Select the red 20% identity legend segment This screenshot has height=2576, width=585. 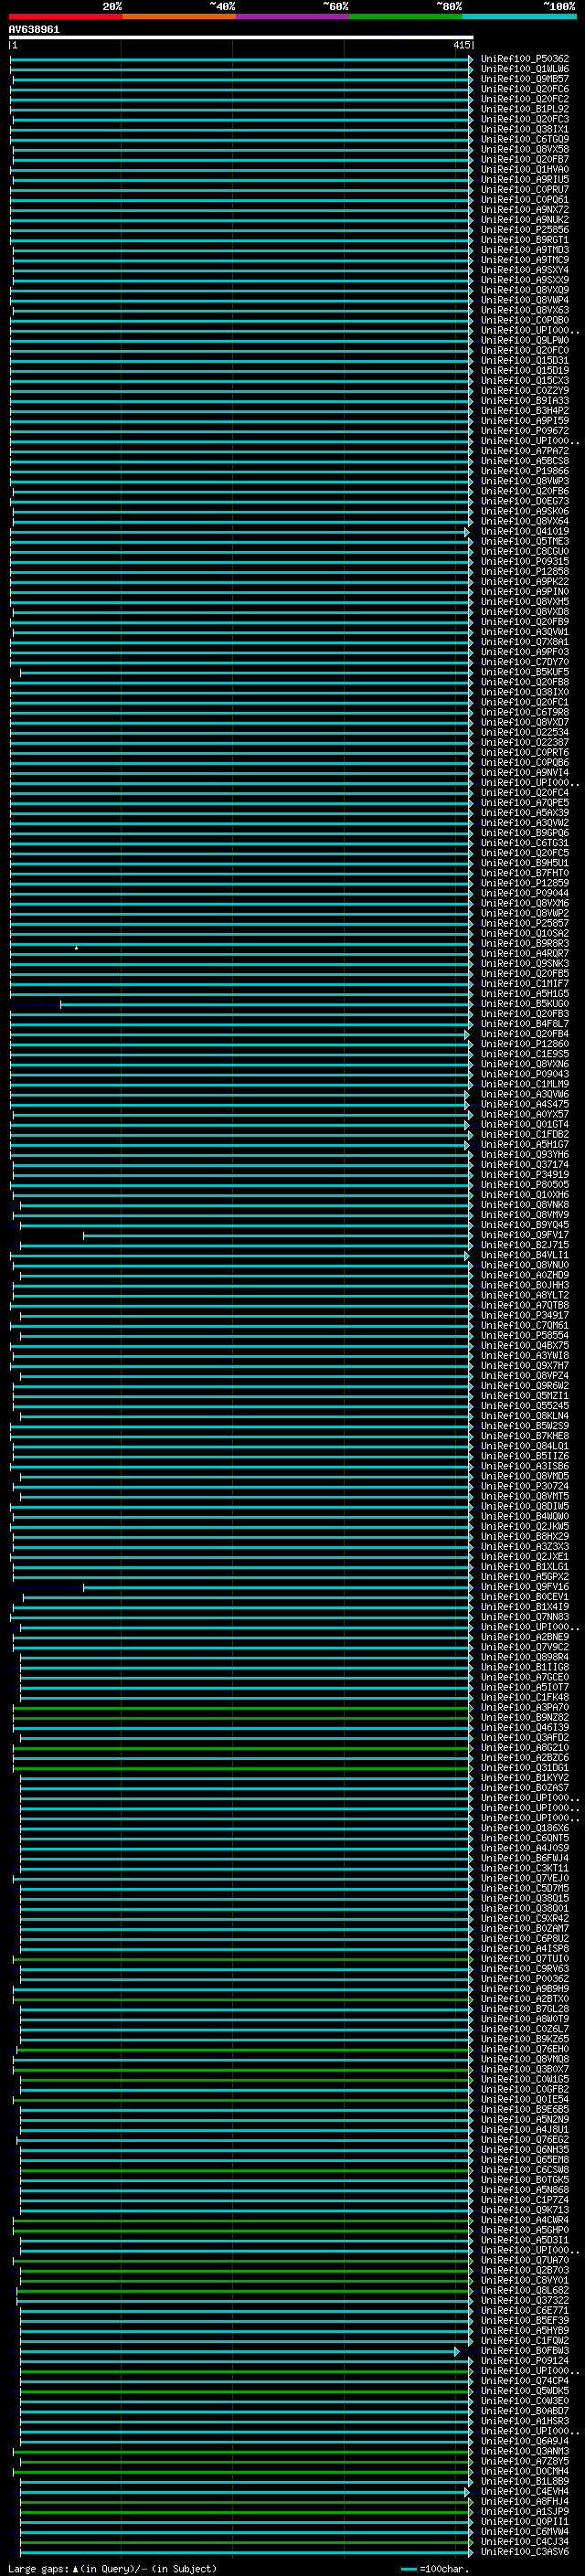[x=65, y=17]
